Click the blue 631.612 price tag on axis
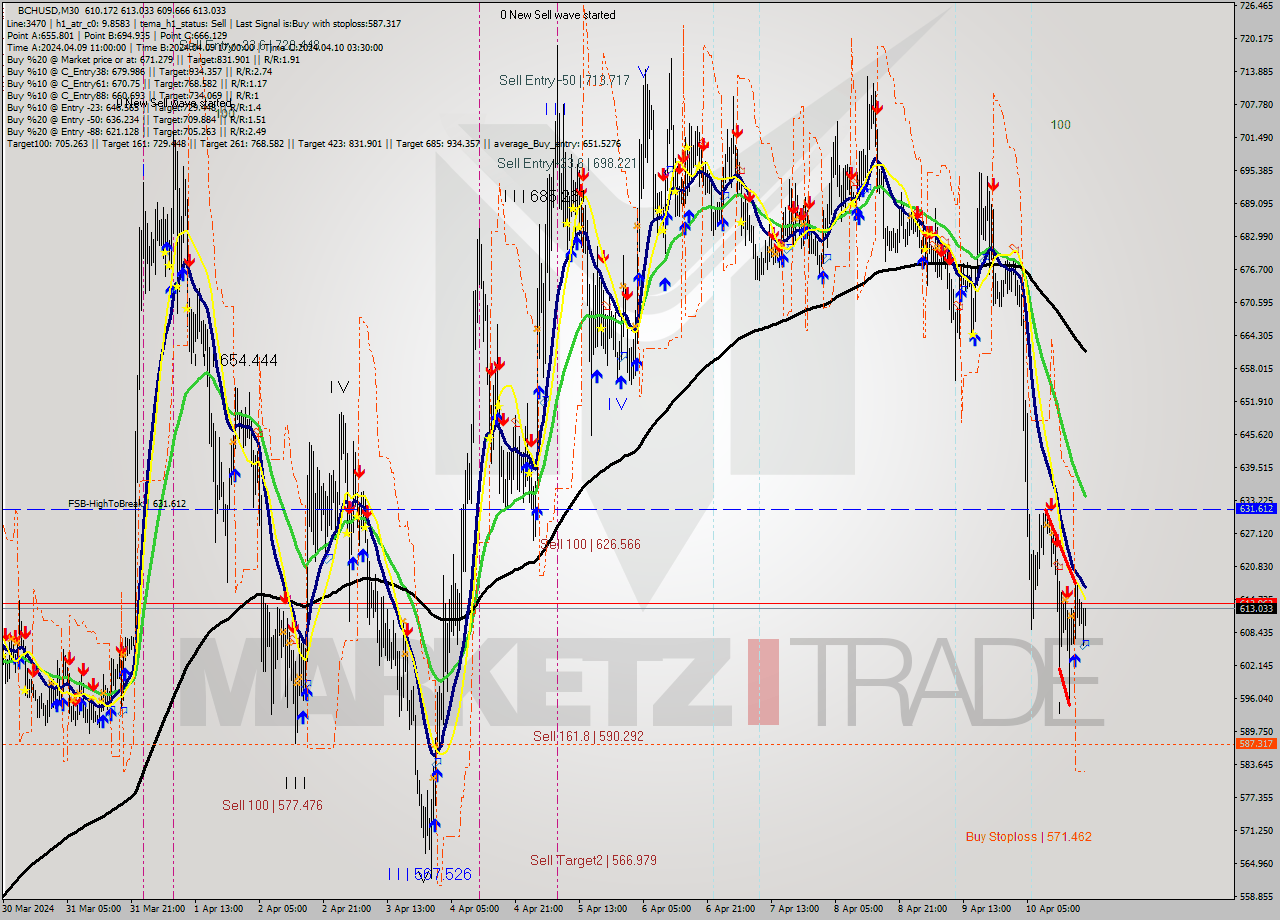Viewport: 1280px width, 920px height. point(1256,509)
